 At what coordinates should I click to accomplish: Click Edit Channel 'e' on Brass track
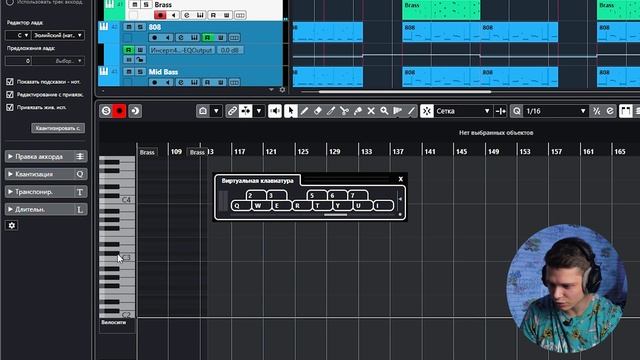click(x=187, y=15)
